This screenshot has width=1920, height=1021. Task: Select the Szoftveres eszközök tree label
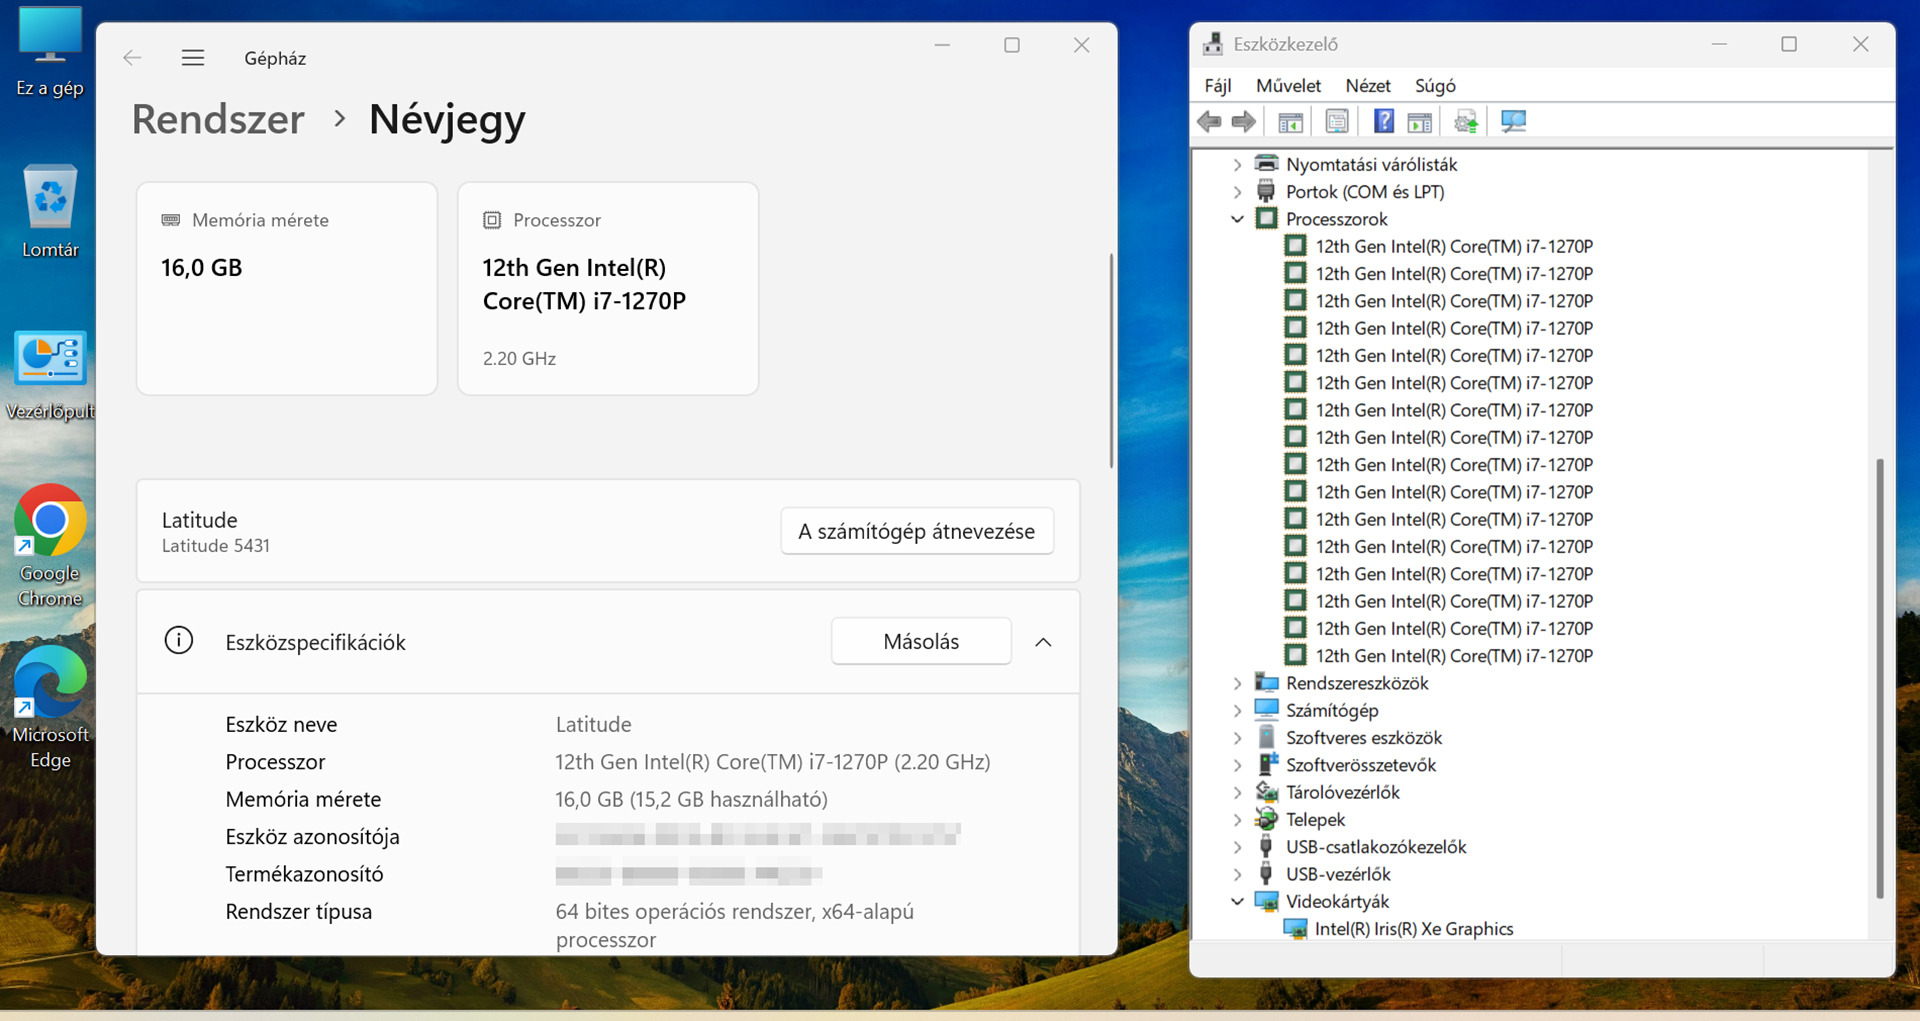[1364, 738]
